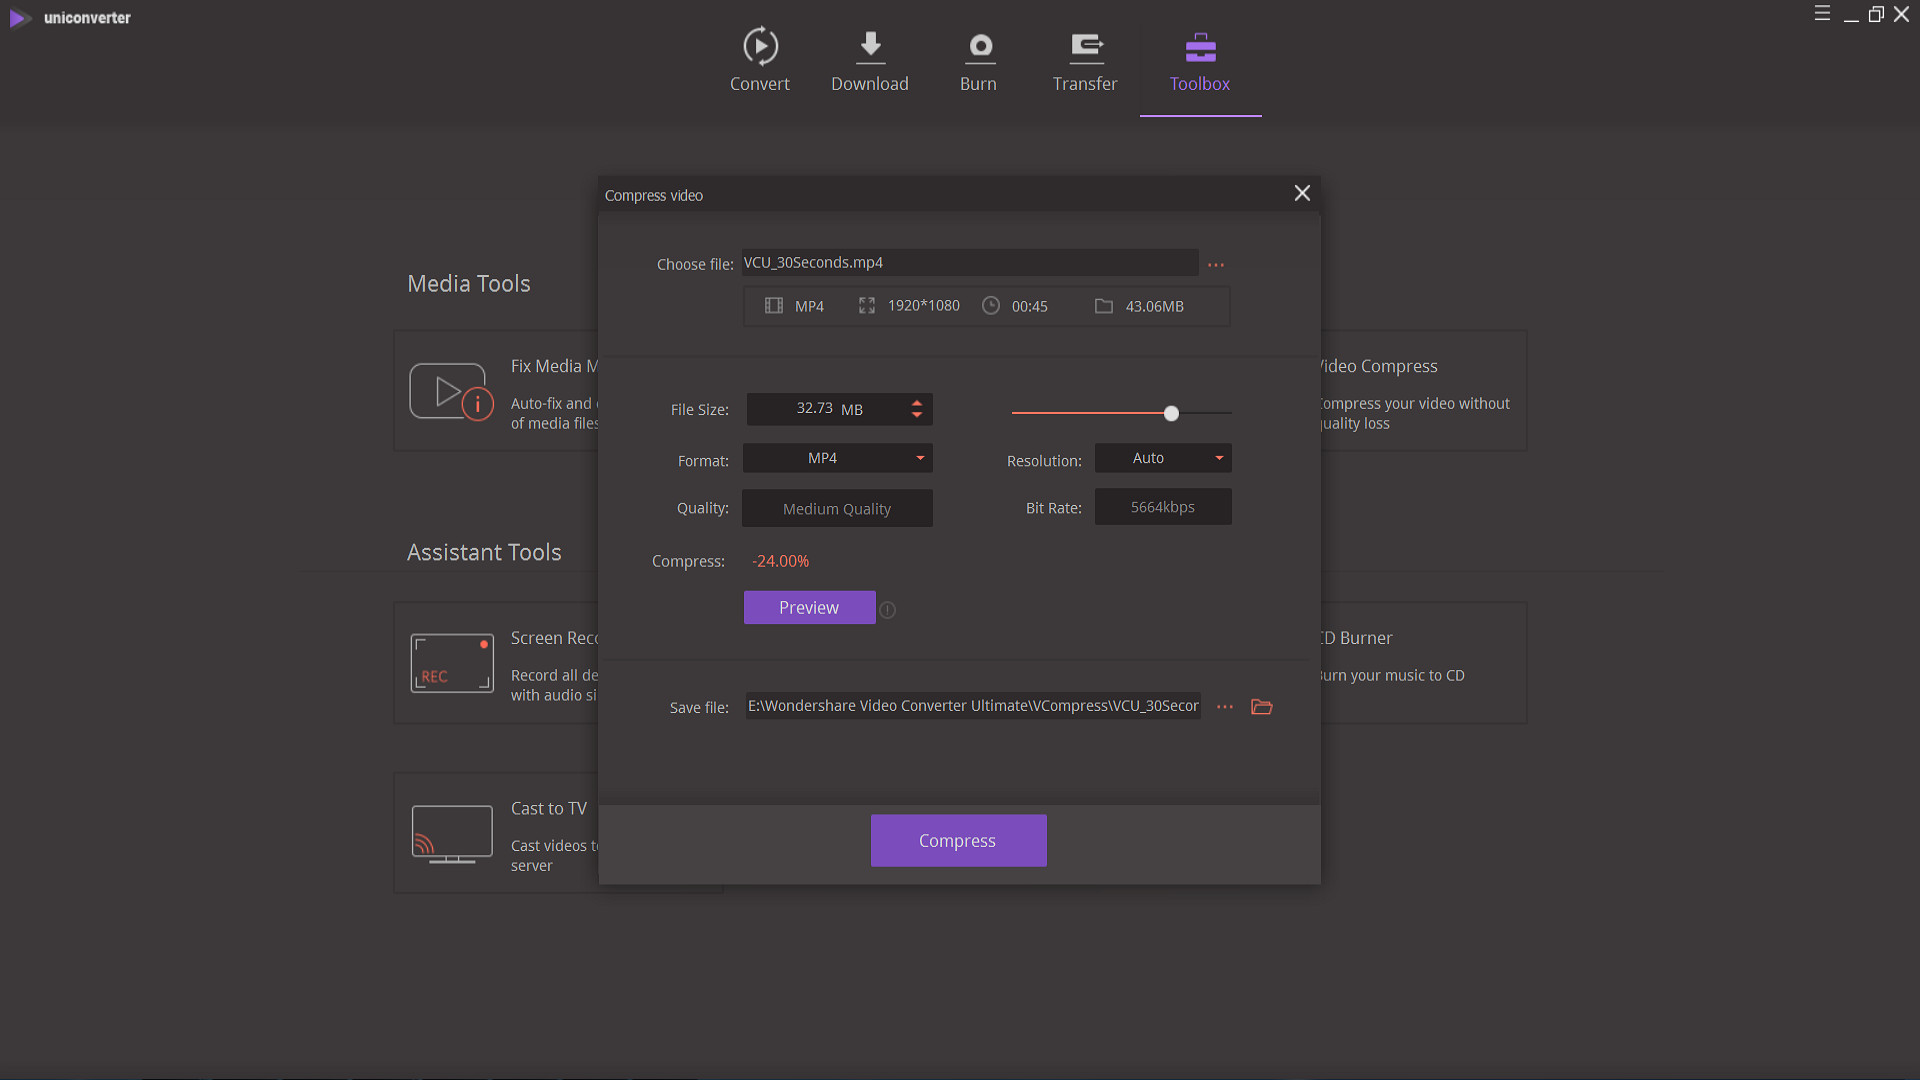Decrease file size with the down stepper arrow

point(917,415)
